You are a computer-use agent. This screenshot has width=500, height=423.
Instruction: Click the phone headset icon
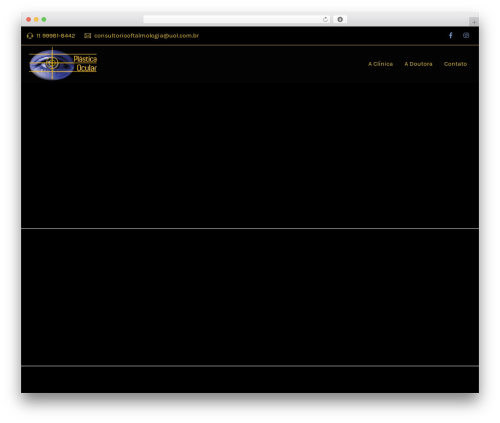coord(30,36)
